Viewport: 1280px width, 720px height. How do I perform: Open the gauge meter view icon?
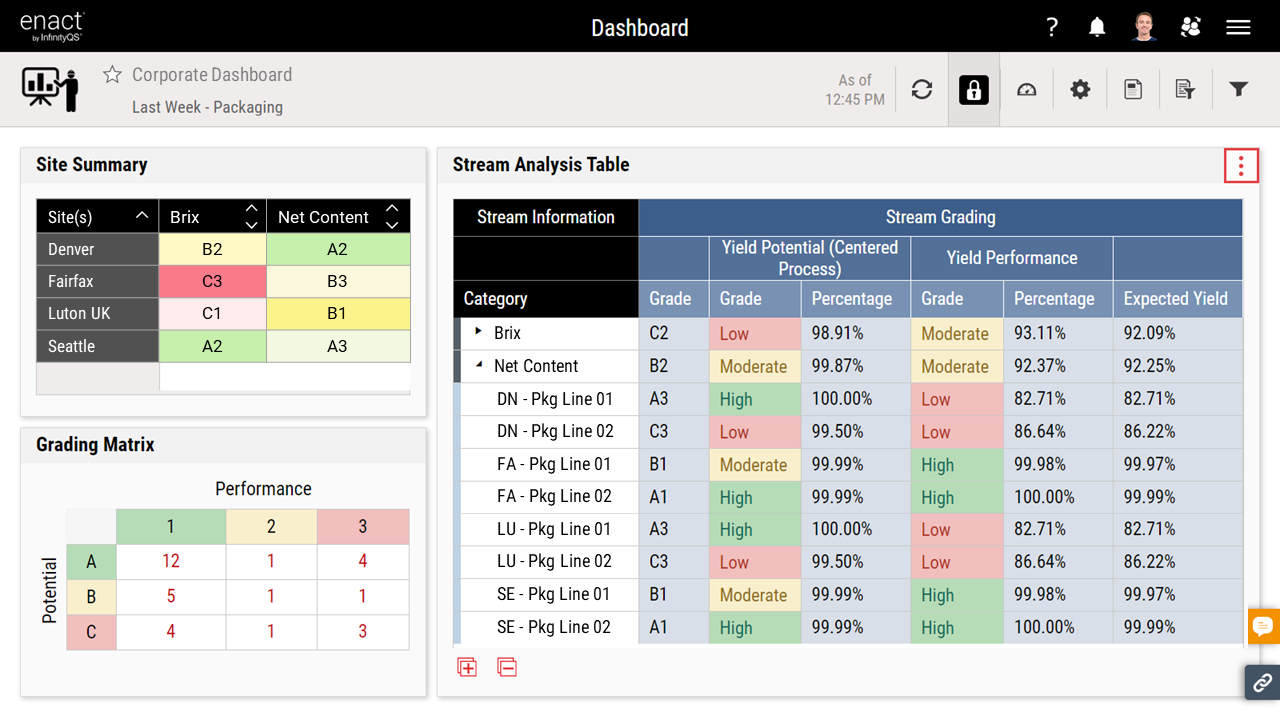point(1027,90)
